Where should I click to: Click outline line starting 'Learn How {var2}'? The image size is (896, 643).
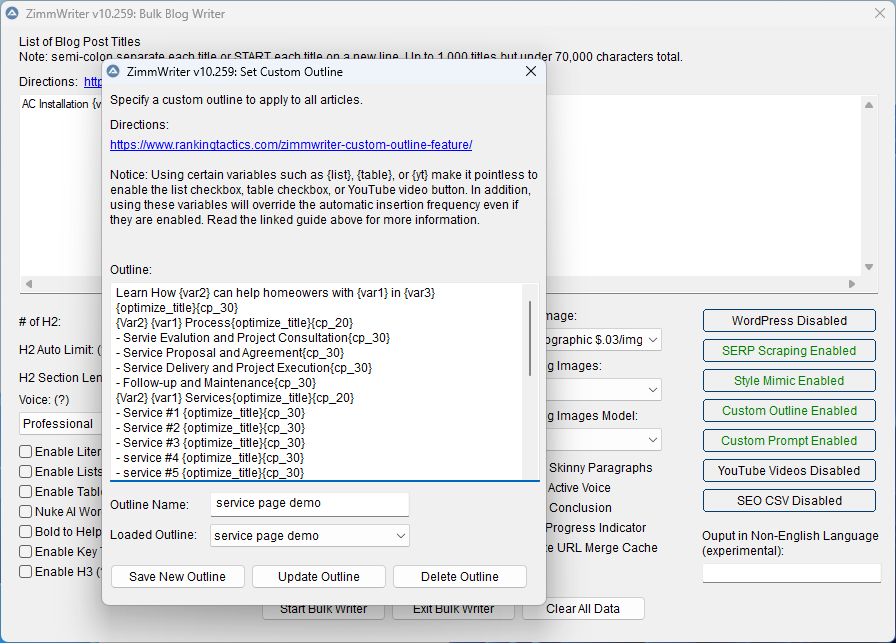click(275, 293)
